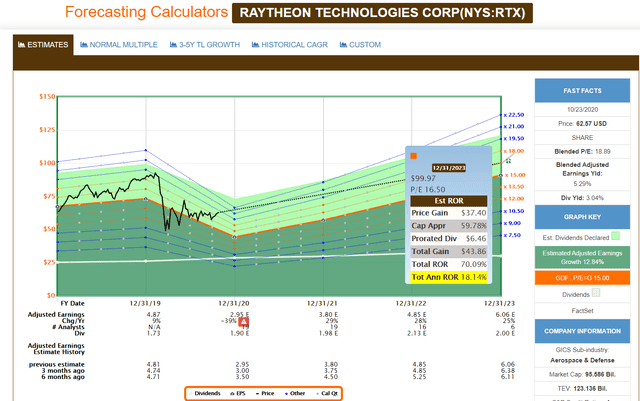640x401 pixels.
Task: Click the Div Yld: 3.04% fact
Action: [582, 198]
